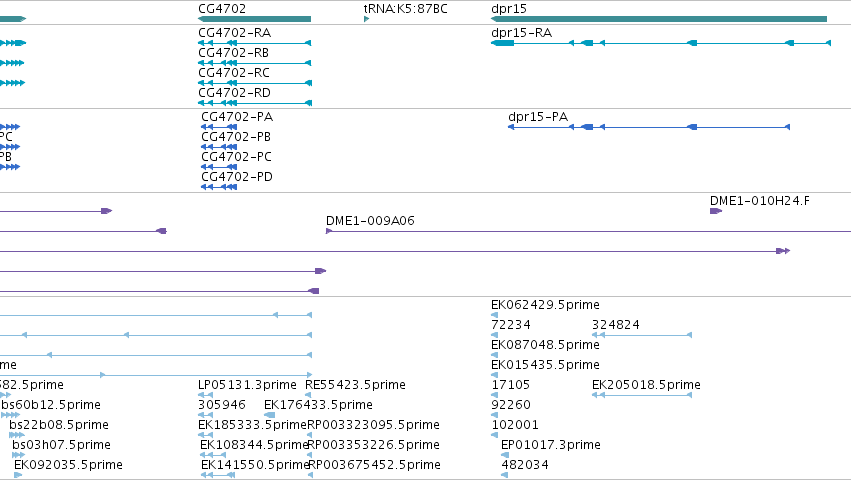Viewport: 851px width, 480px height.
Task: Click the bs22b08.5prime label
Action: [59, 425]
